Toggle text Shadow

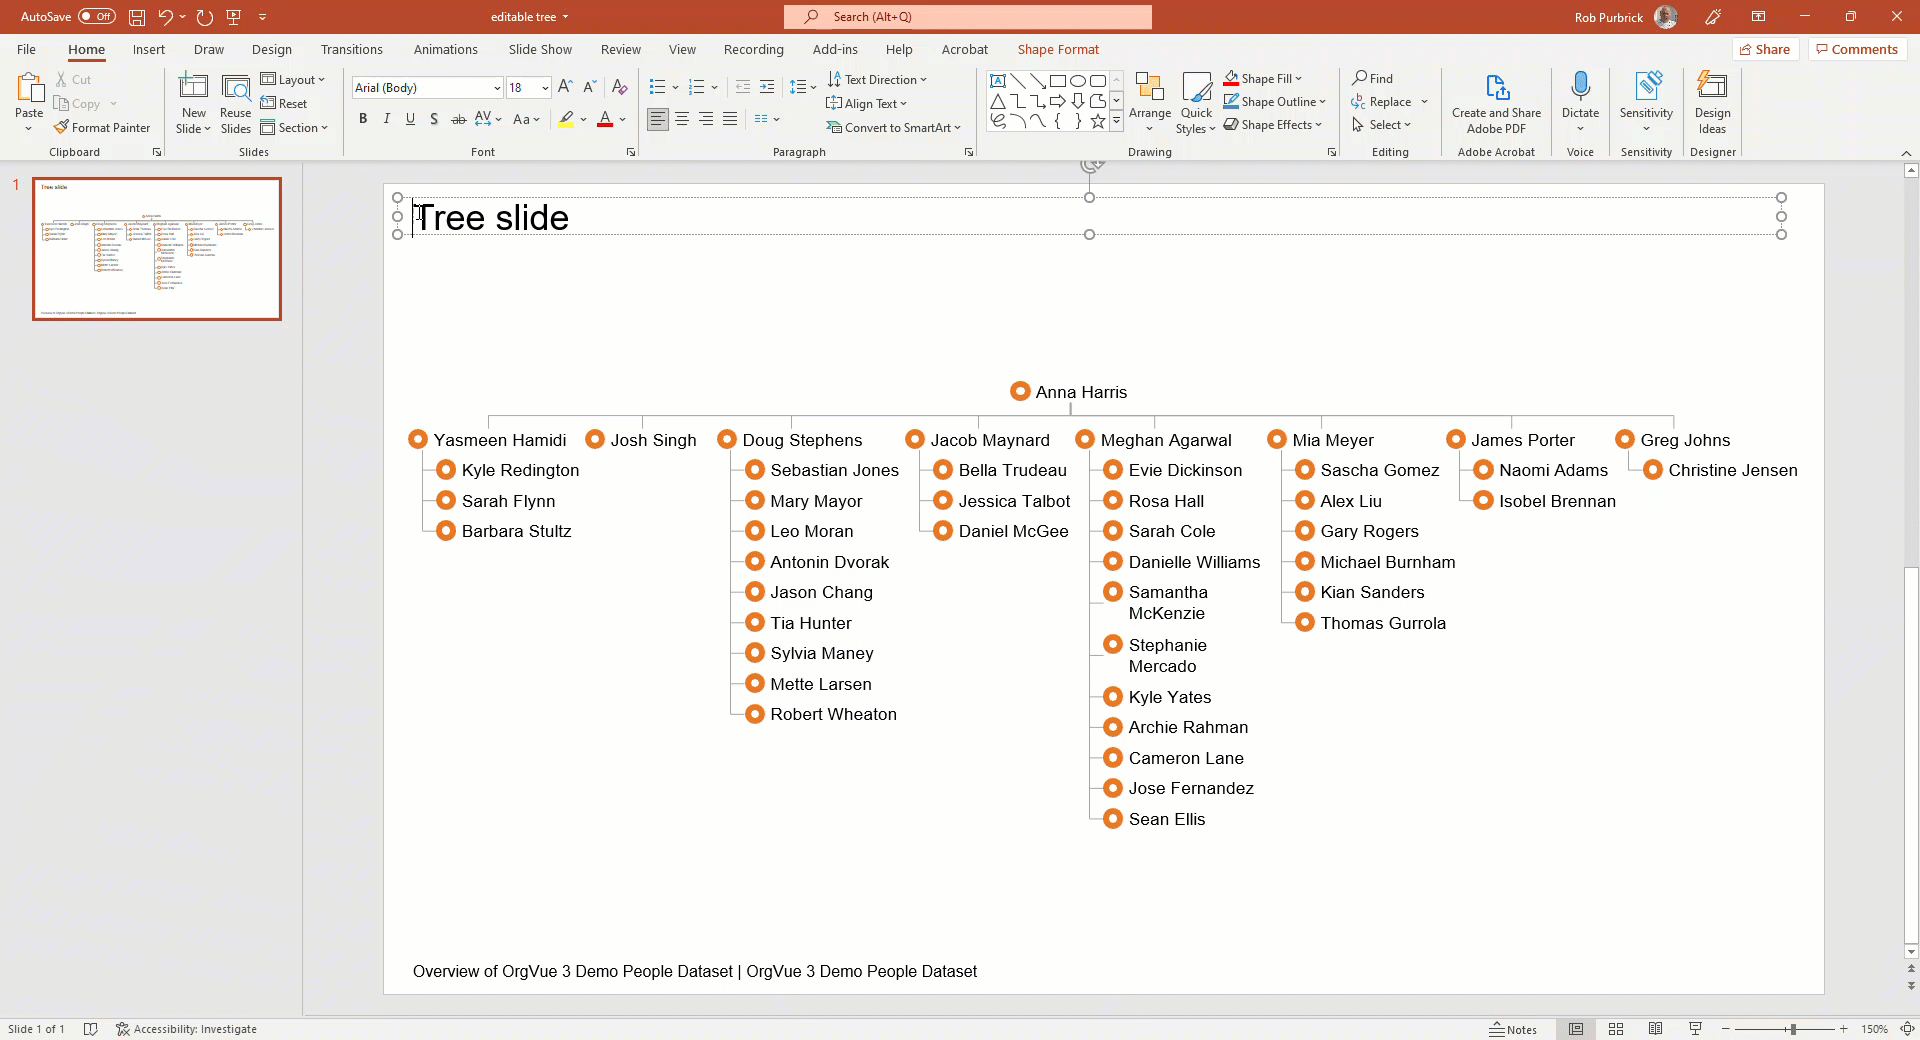tap(434, 119)
